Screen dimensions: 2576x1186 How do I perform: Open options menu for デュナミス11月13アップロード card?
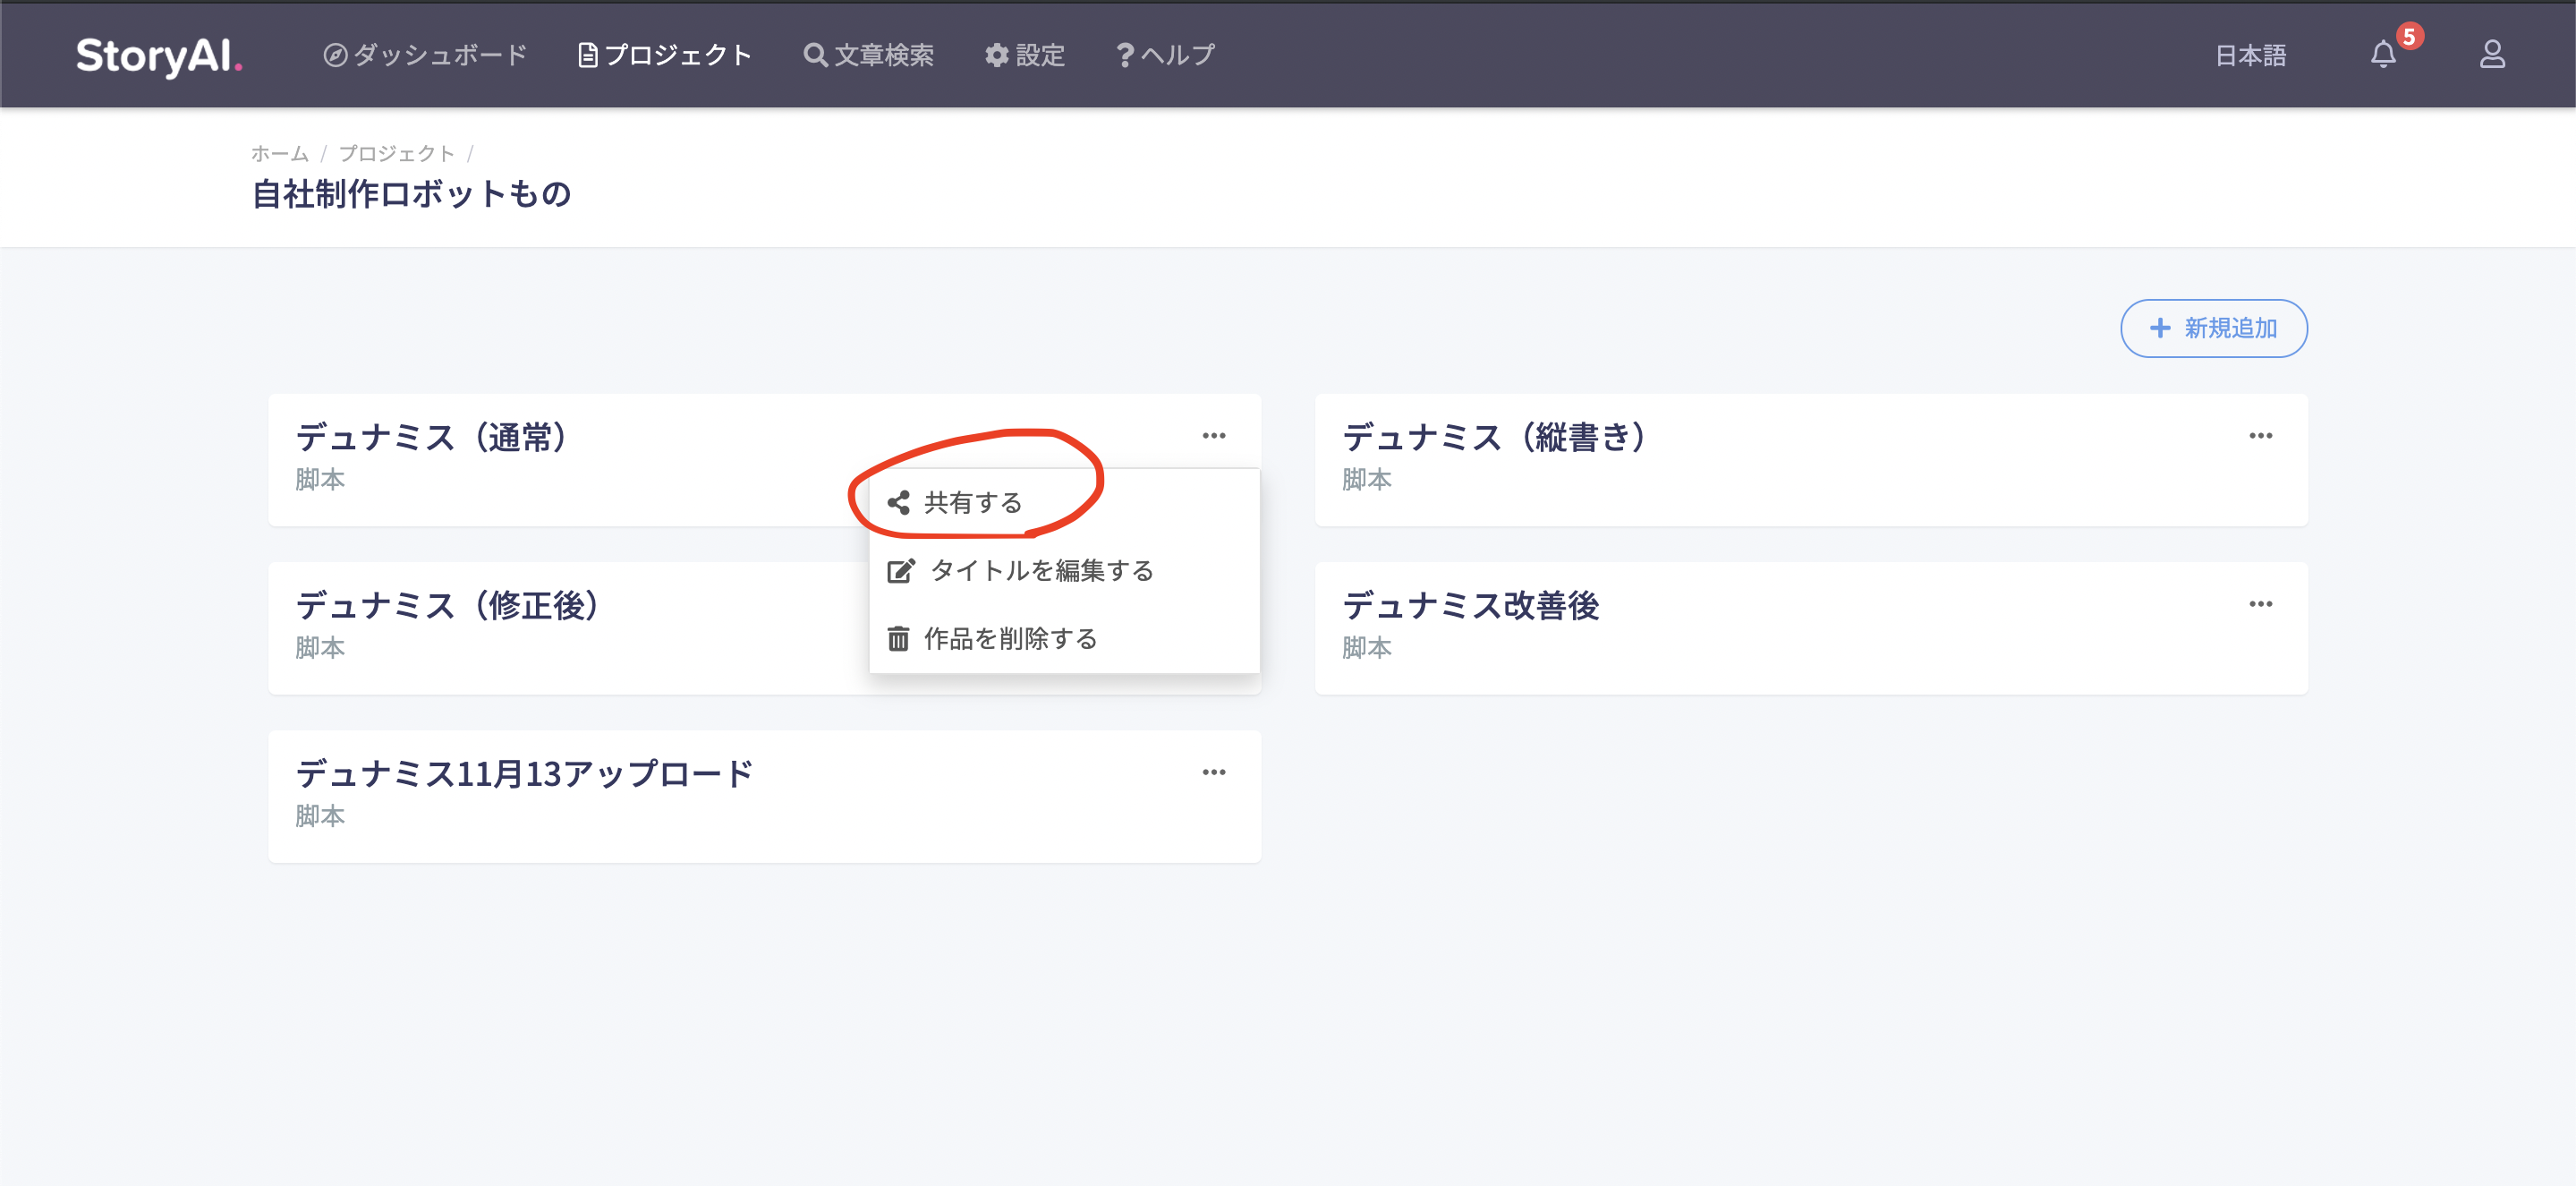click(x=1212, y=771)
